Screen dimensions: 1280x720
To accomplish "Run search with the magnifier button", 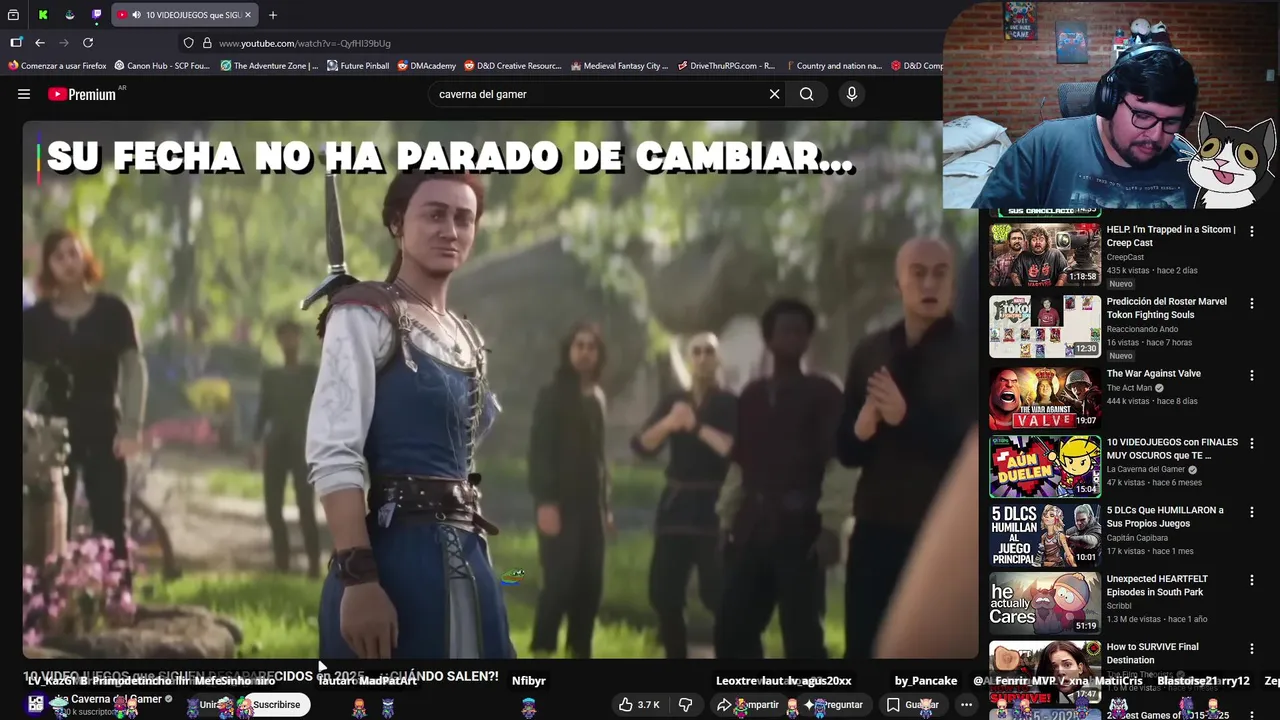I will pyautogui.click(x=806, y=94).
